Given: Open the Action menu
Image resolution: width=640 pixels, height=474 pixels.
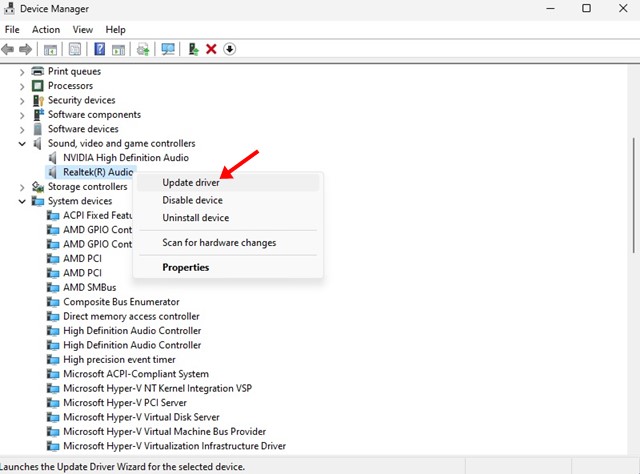Looking at the screenshot, I should [x=46, y=30].
